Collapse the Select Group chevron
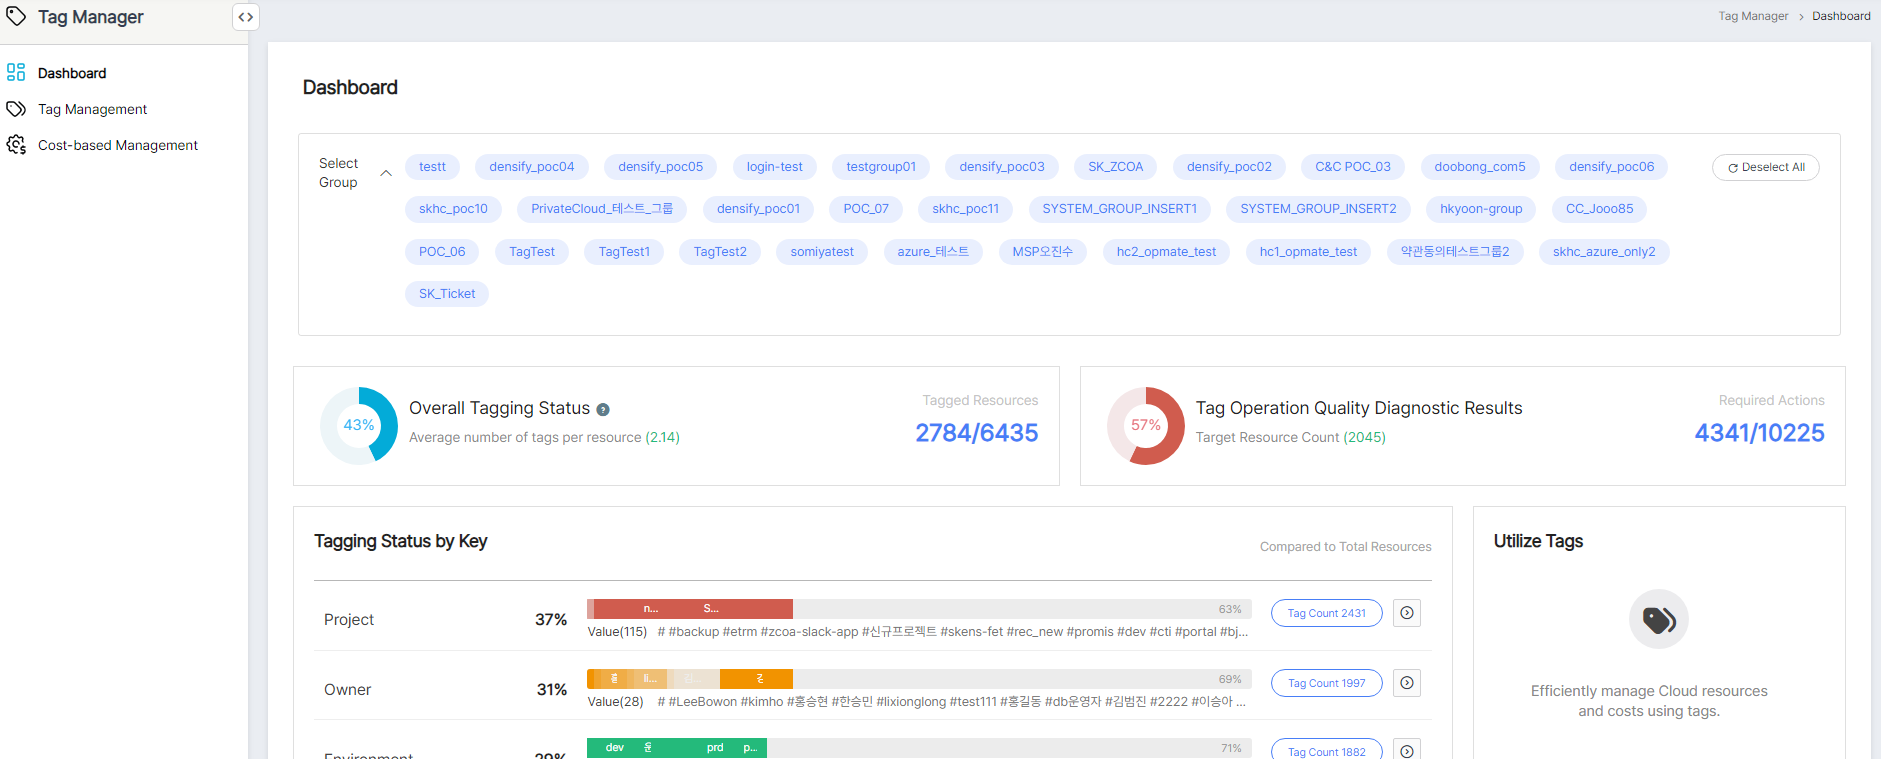Viewport: 1881px width, 759px height. (386, 173)
